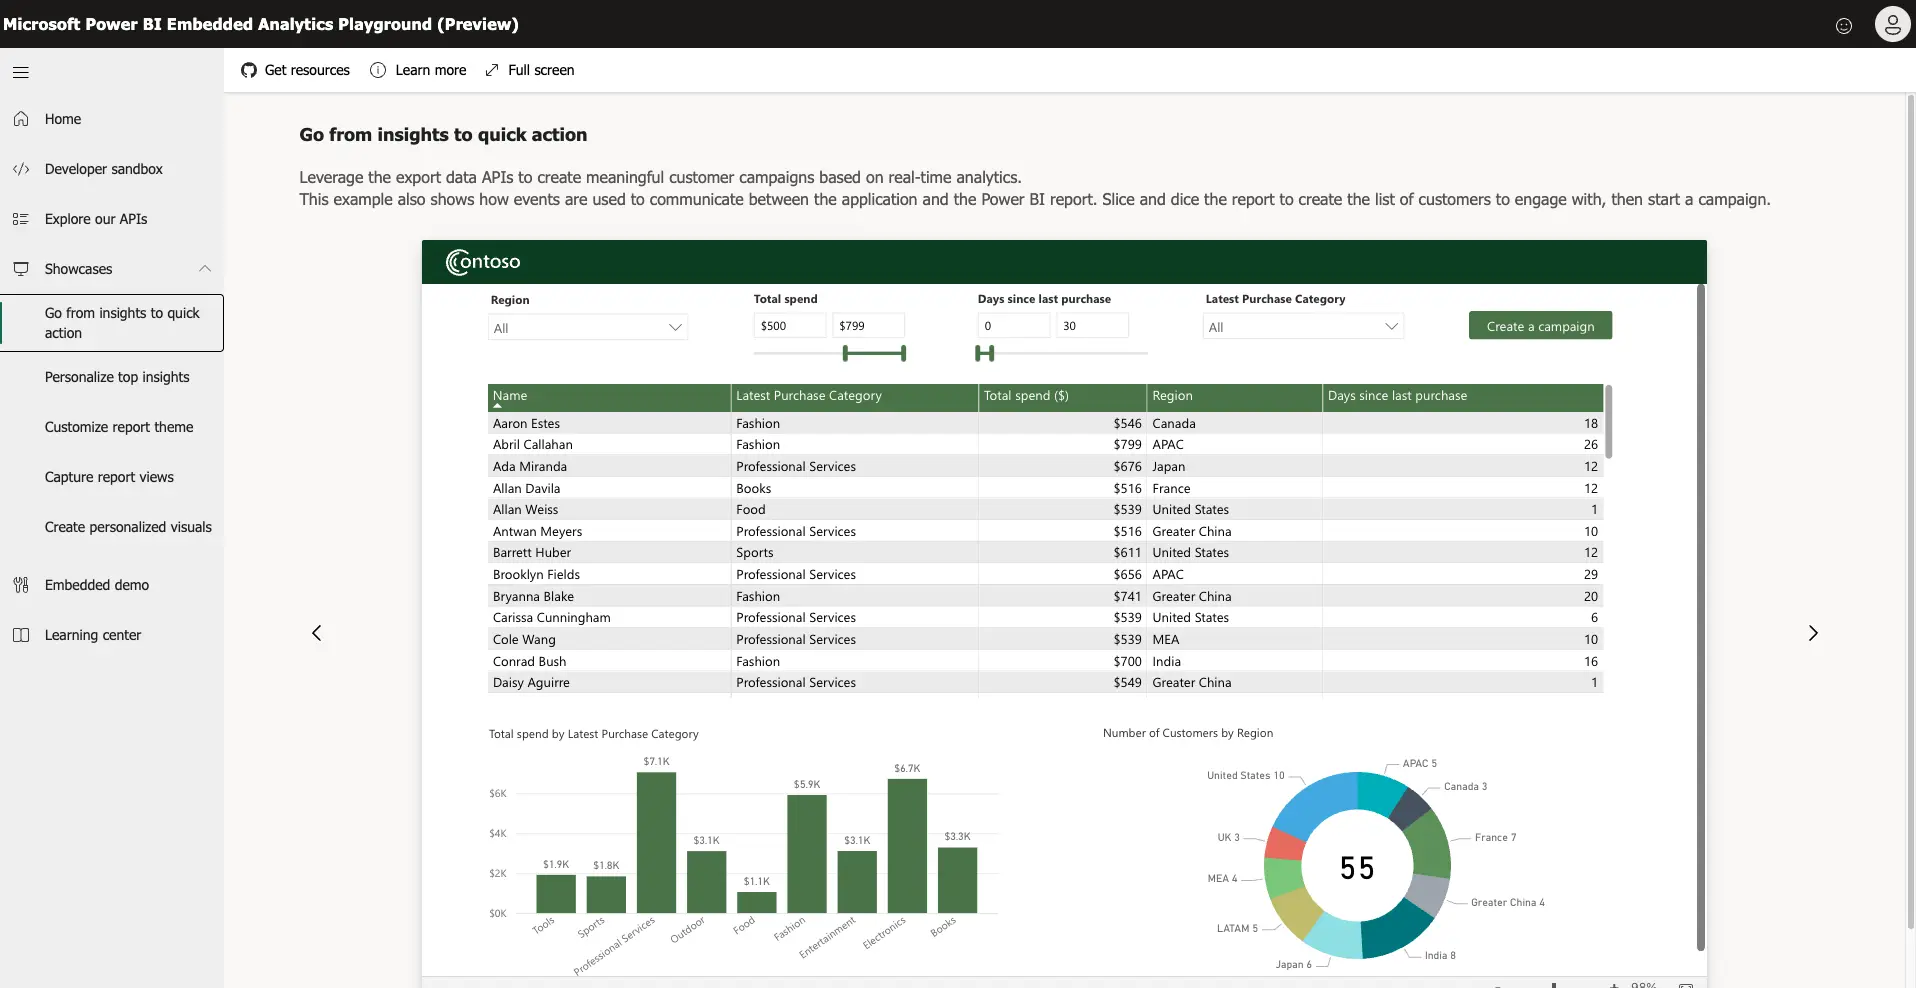The height and width of the screenshot is (988, 1916).
Task: Sort table by Name column header
Action: (609, 397)
